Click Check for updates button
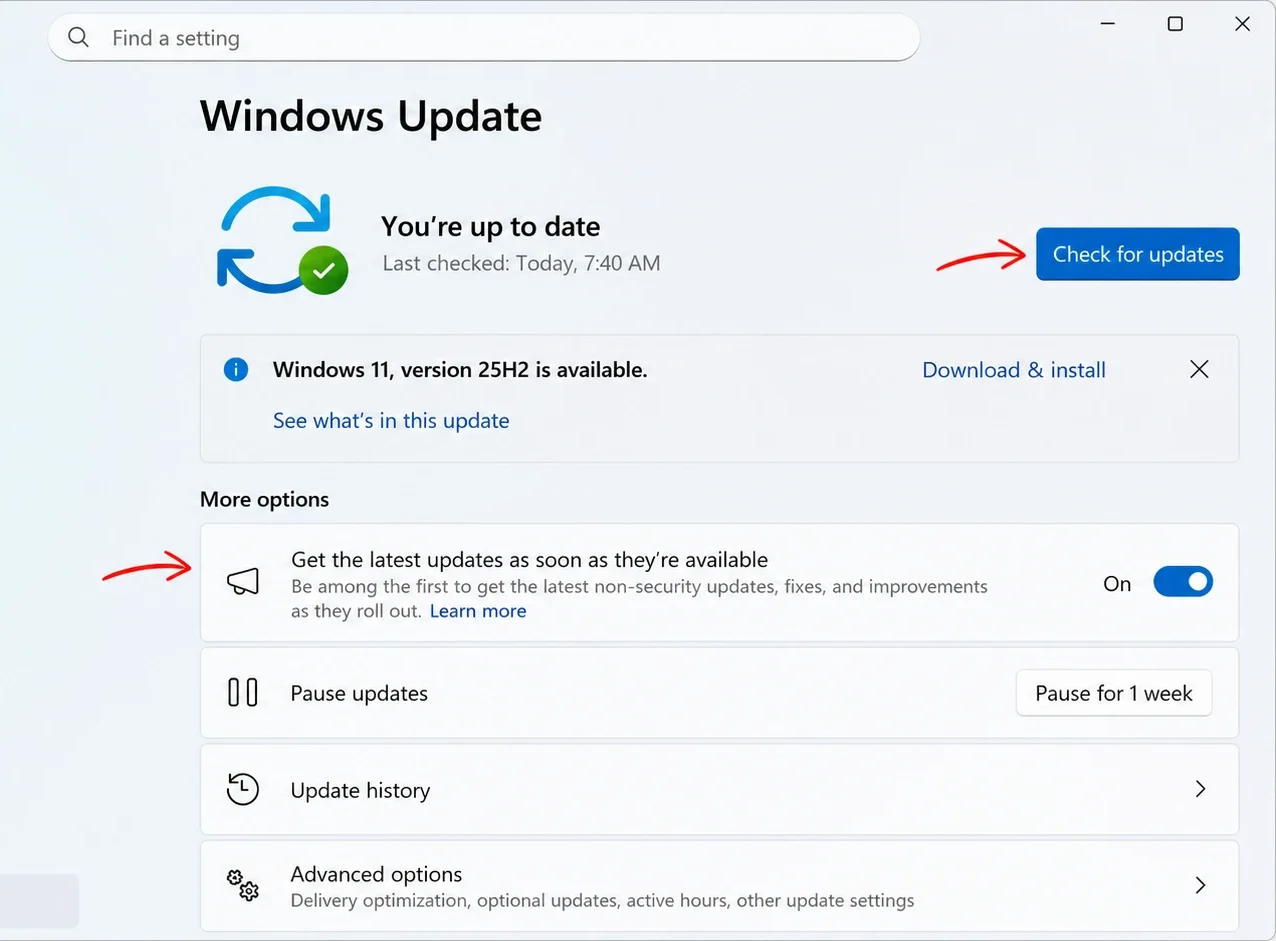1276x941 pixels. tap(1138, 254)
